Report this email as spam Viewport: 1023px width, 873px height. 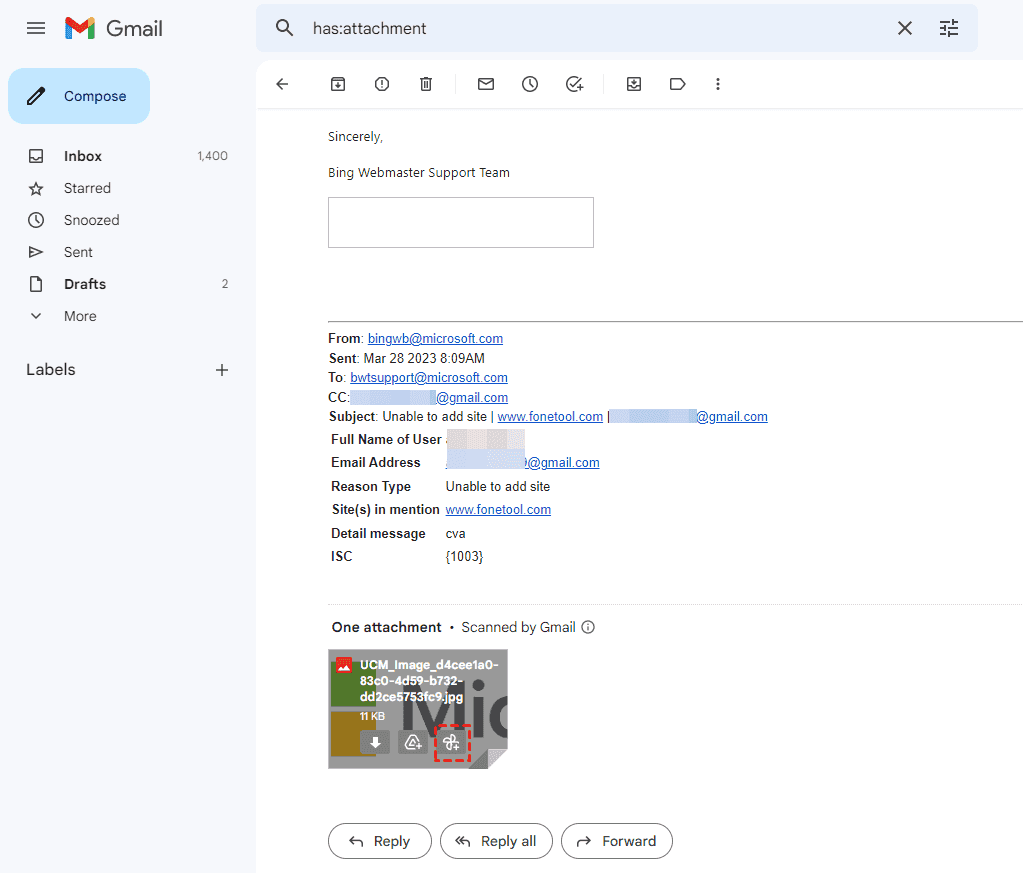tap(382, 84)
